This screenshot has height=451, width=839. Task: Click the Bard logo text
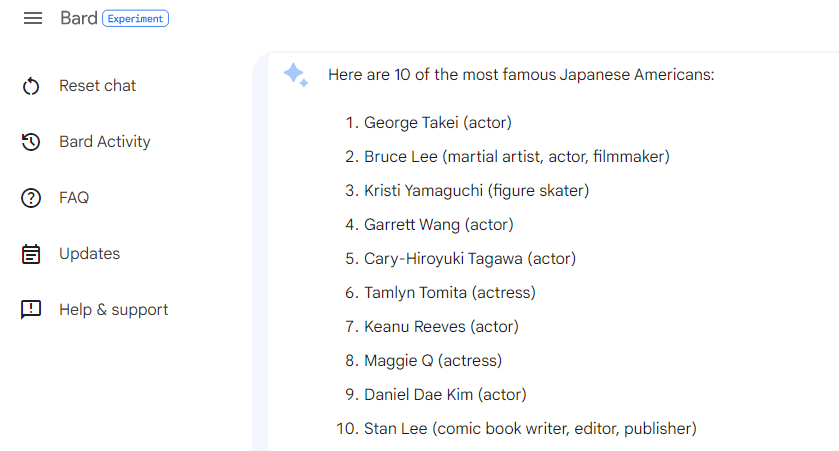[79, 18]
